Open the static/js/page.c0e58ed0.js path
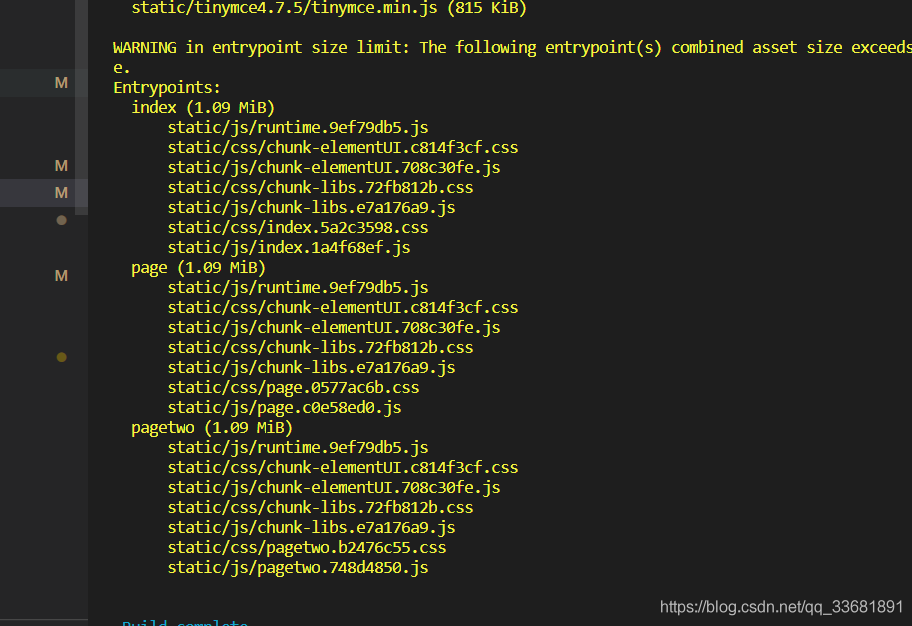Viewport: 912px width, 626px height. 284,408
